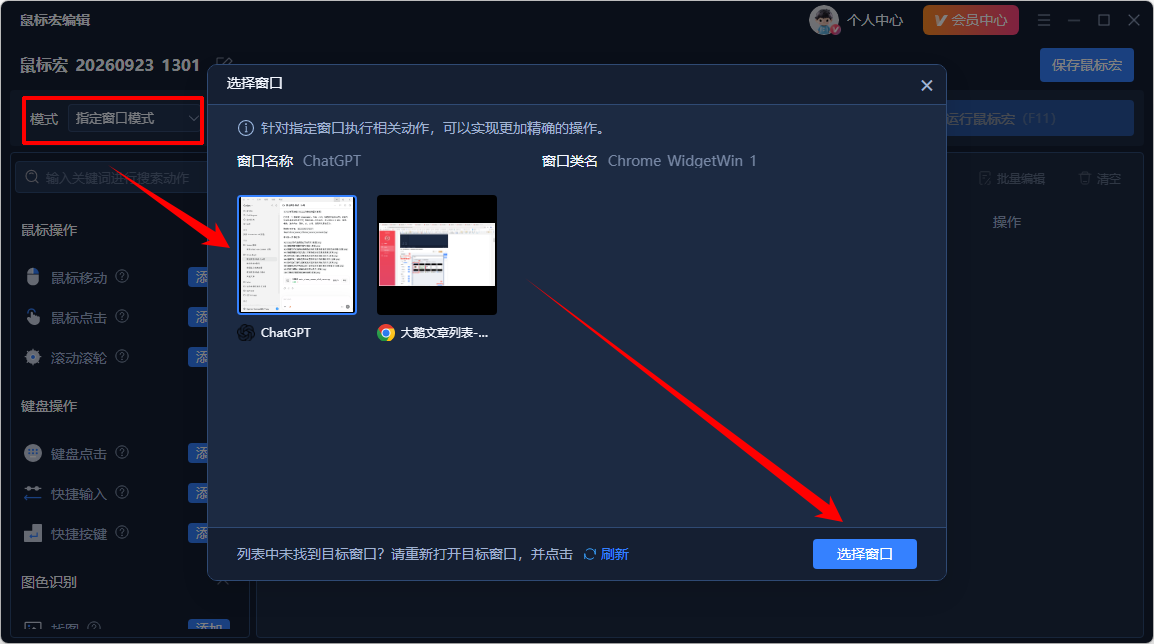The width and height of the screenshot is (1154, 644).
Task: Click the macro name 鼠标宏 20260923 1301
Action: tap(110, 66)
